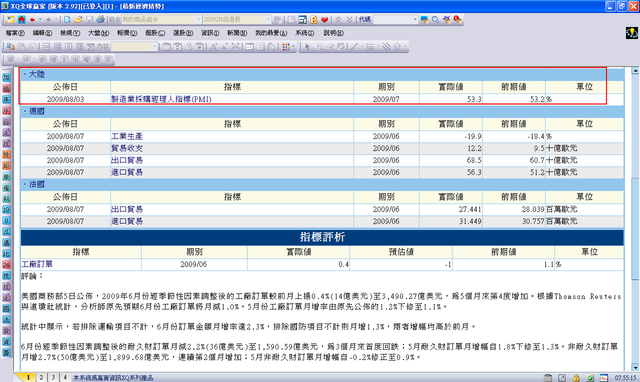Expand back arrow history dropdown
This screenshot has height=382, width=640.
(x=40, y=19)
